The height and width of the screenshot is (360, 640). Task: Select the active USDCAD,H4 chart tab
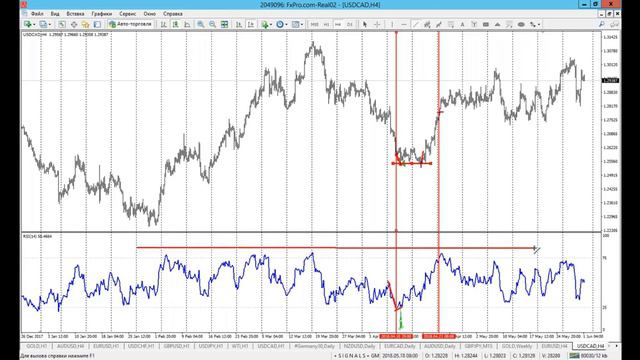(590, 346)
